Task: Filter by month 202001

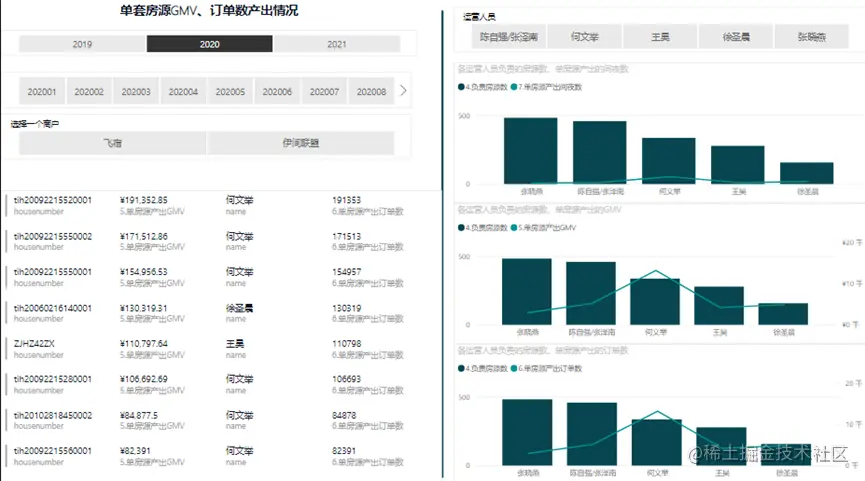Action: pyautogui.click(x=42, y=92)
